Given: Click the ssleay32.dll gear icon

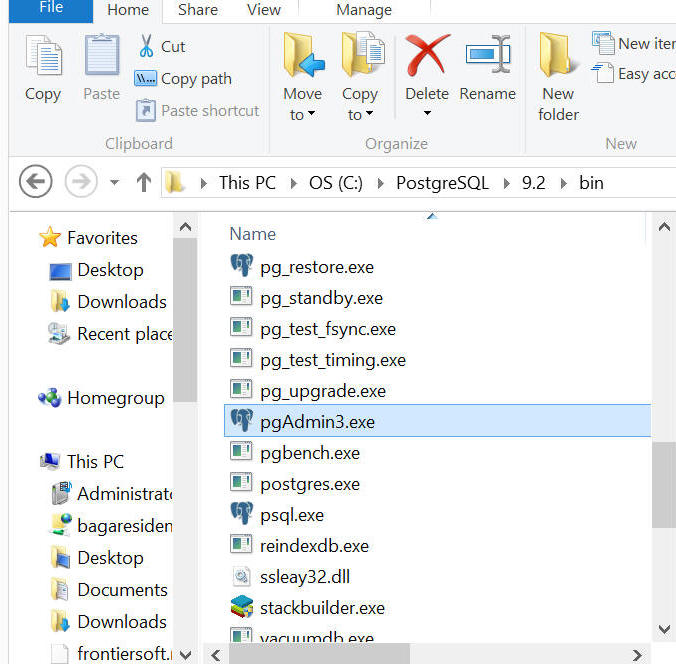Looking at the screenshot, I should [x=241, y=576].
